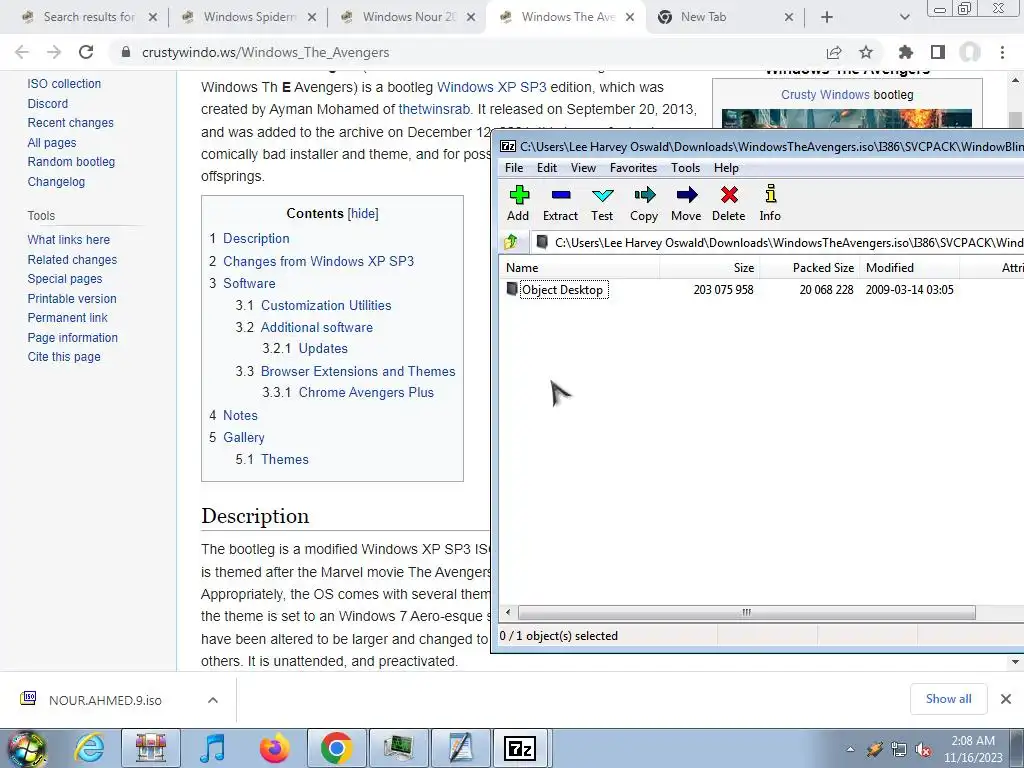Expand the tab search chevron in Chrome
Screen dimensions: 1024x768
point(904,17)
